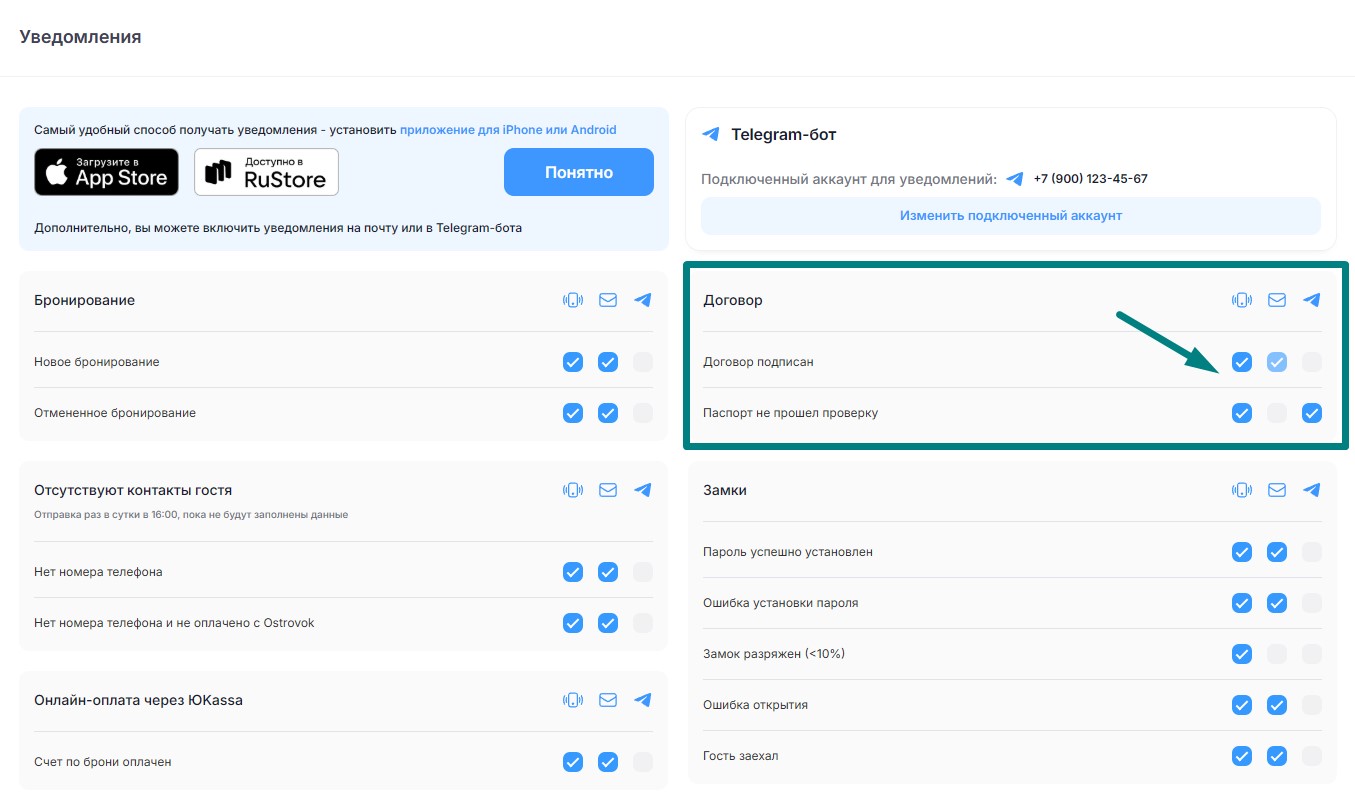Click Telegram icon in Онлайн-оплата через ЮKassa header
The width and height of the screenshot is (1355, 805).
coord(643,700)
